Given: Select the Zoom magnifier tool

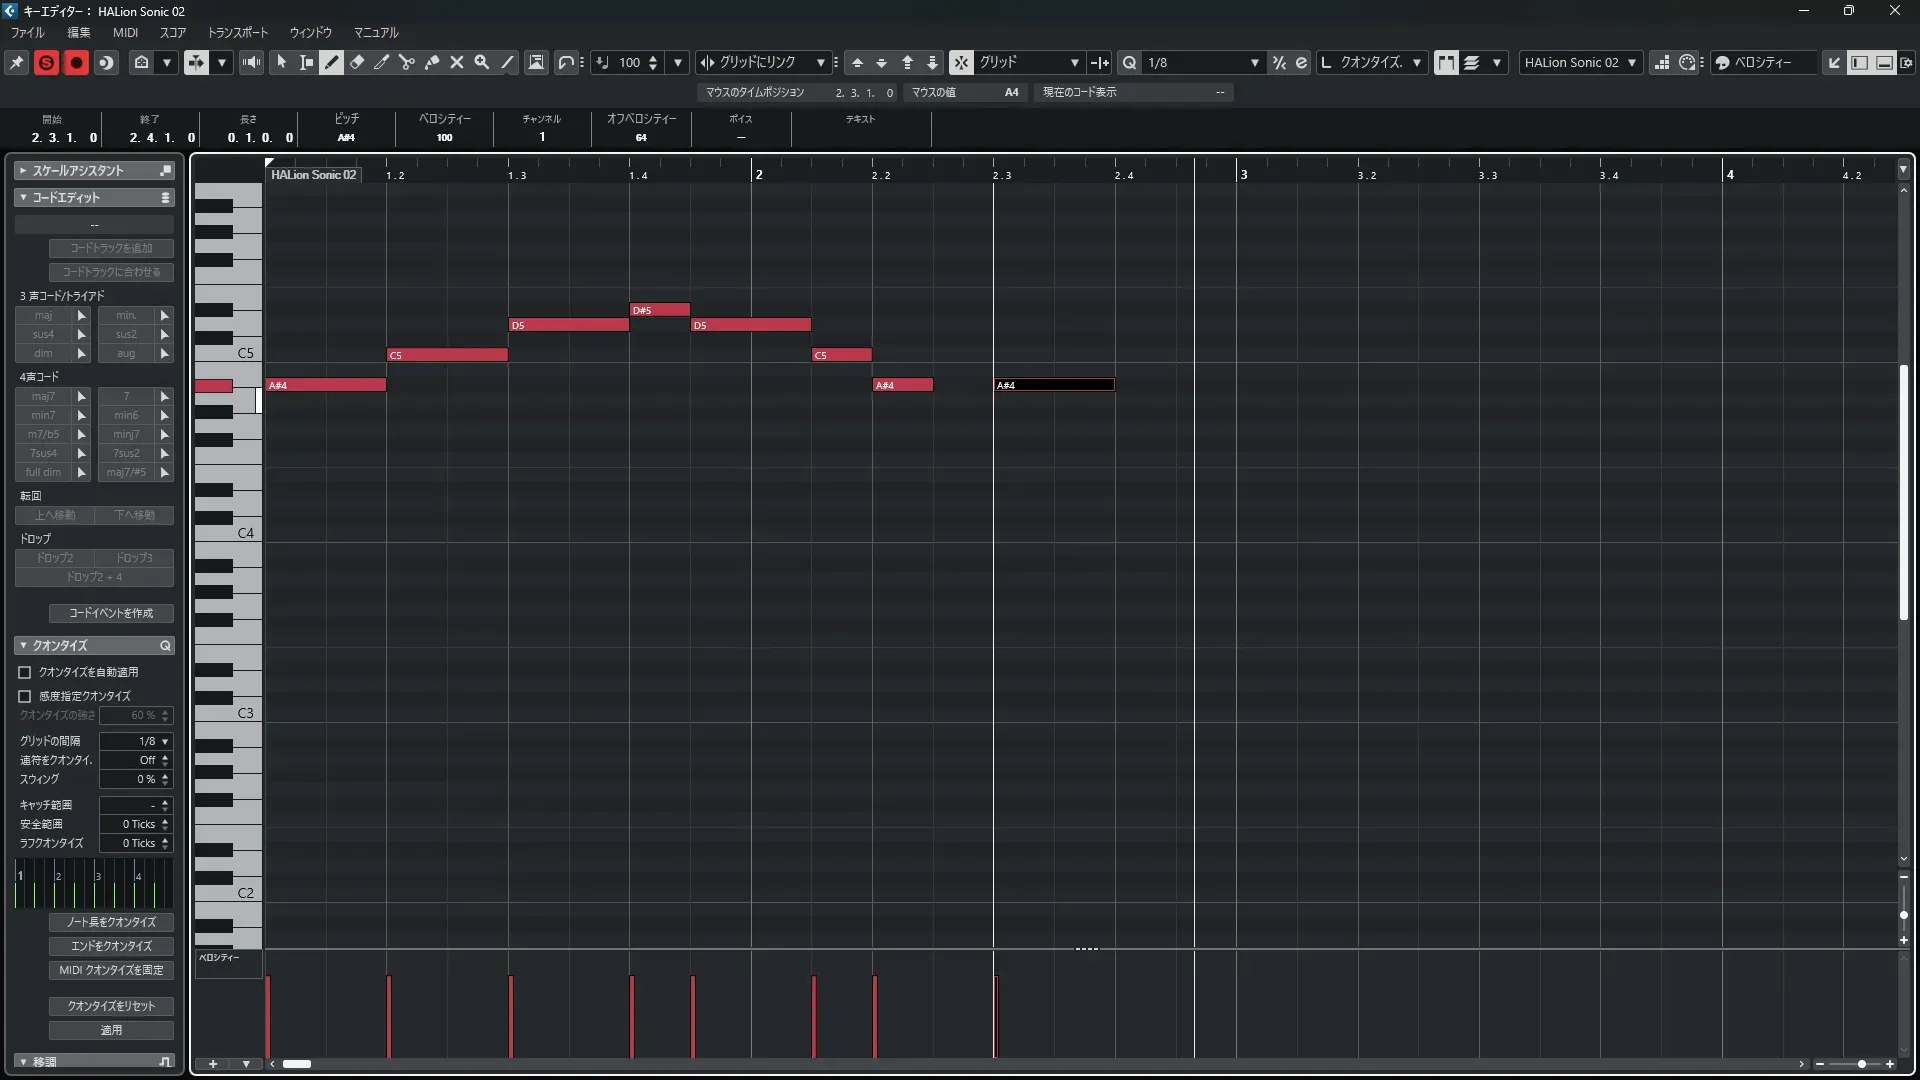Looking at the screenshot, I should point(482,62).
